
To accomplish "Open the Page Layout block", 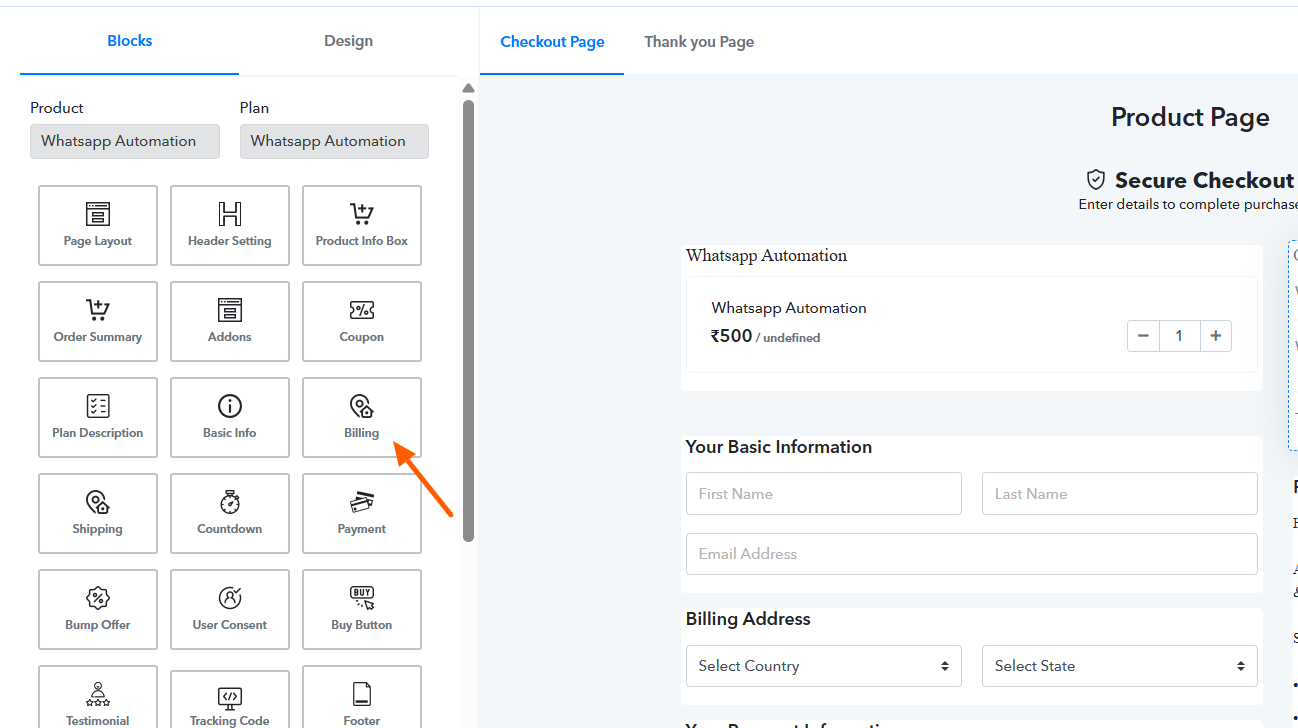I will coord(98,225).
